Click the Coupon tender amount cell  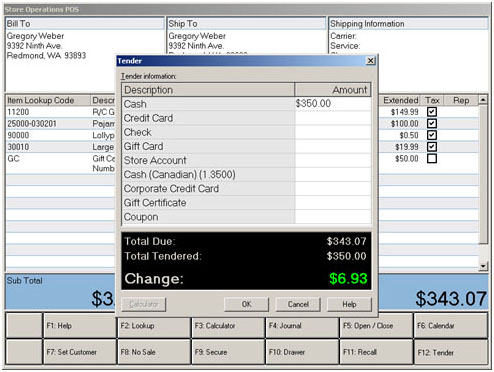click(x=333, y=217)
